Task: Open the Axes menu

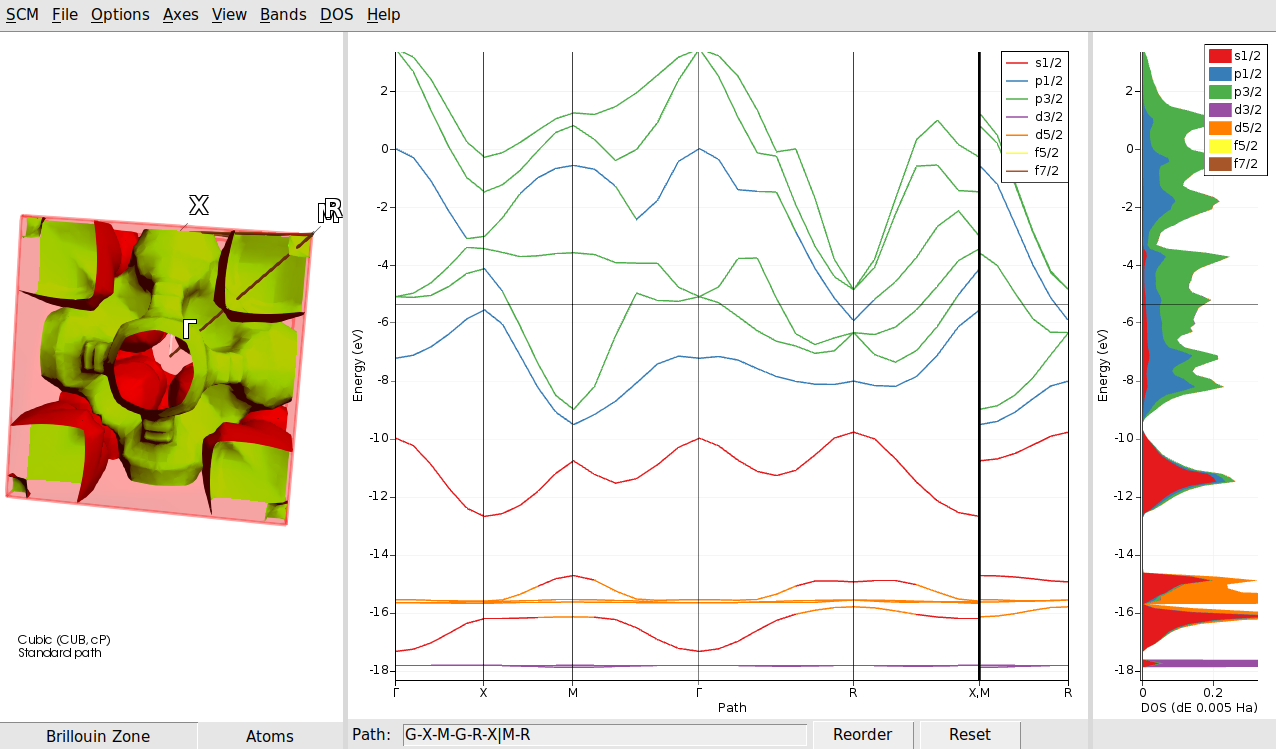Action: tap(180, 14)
